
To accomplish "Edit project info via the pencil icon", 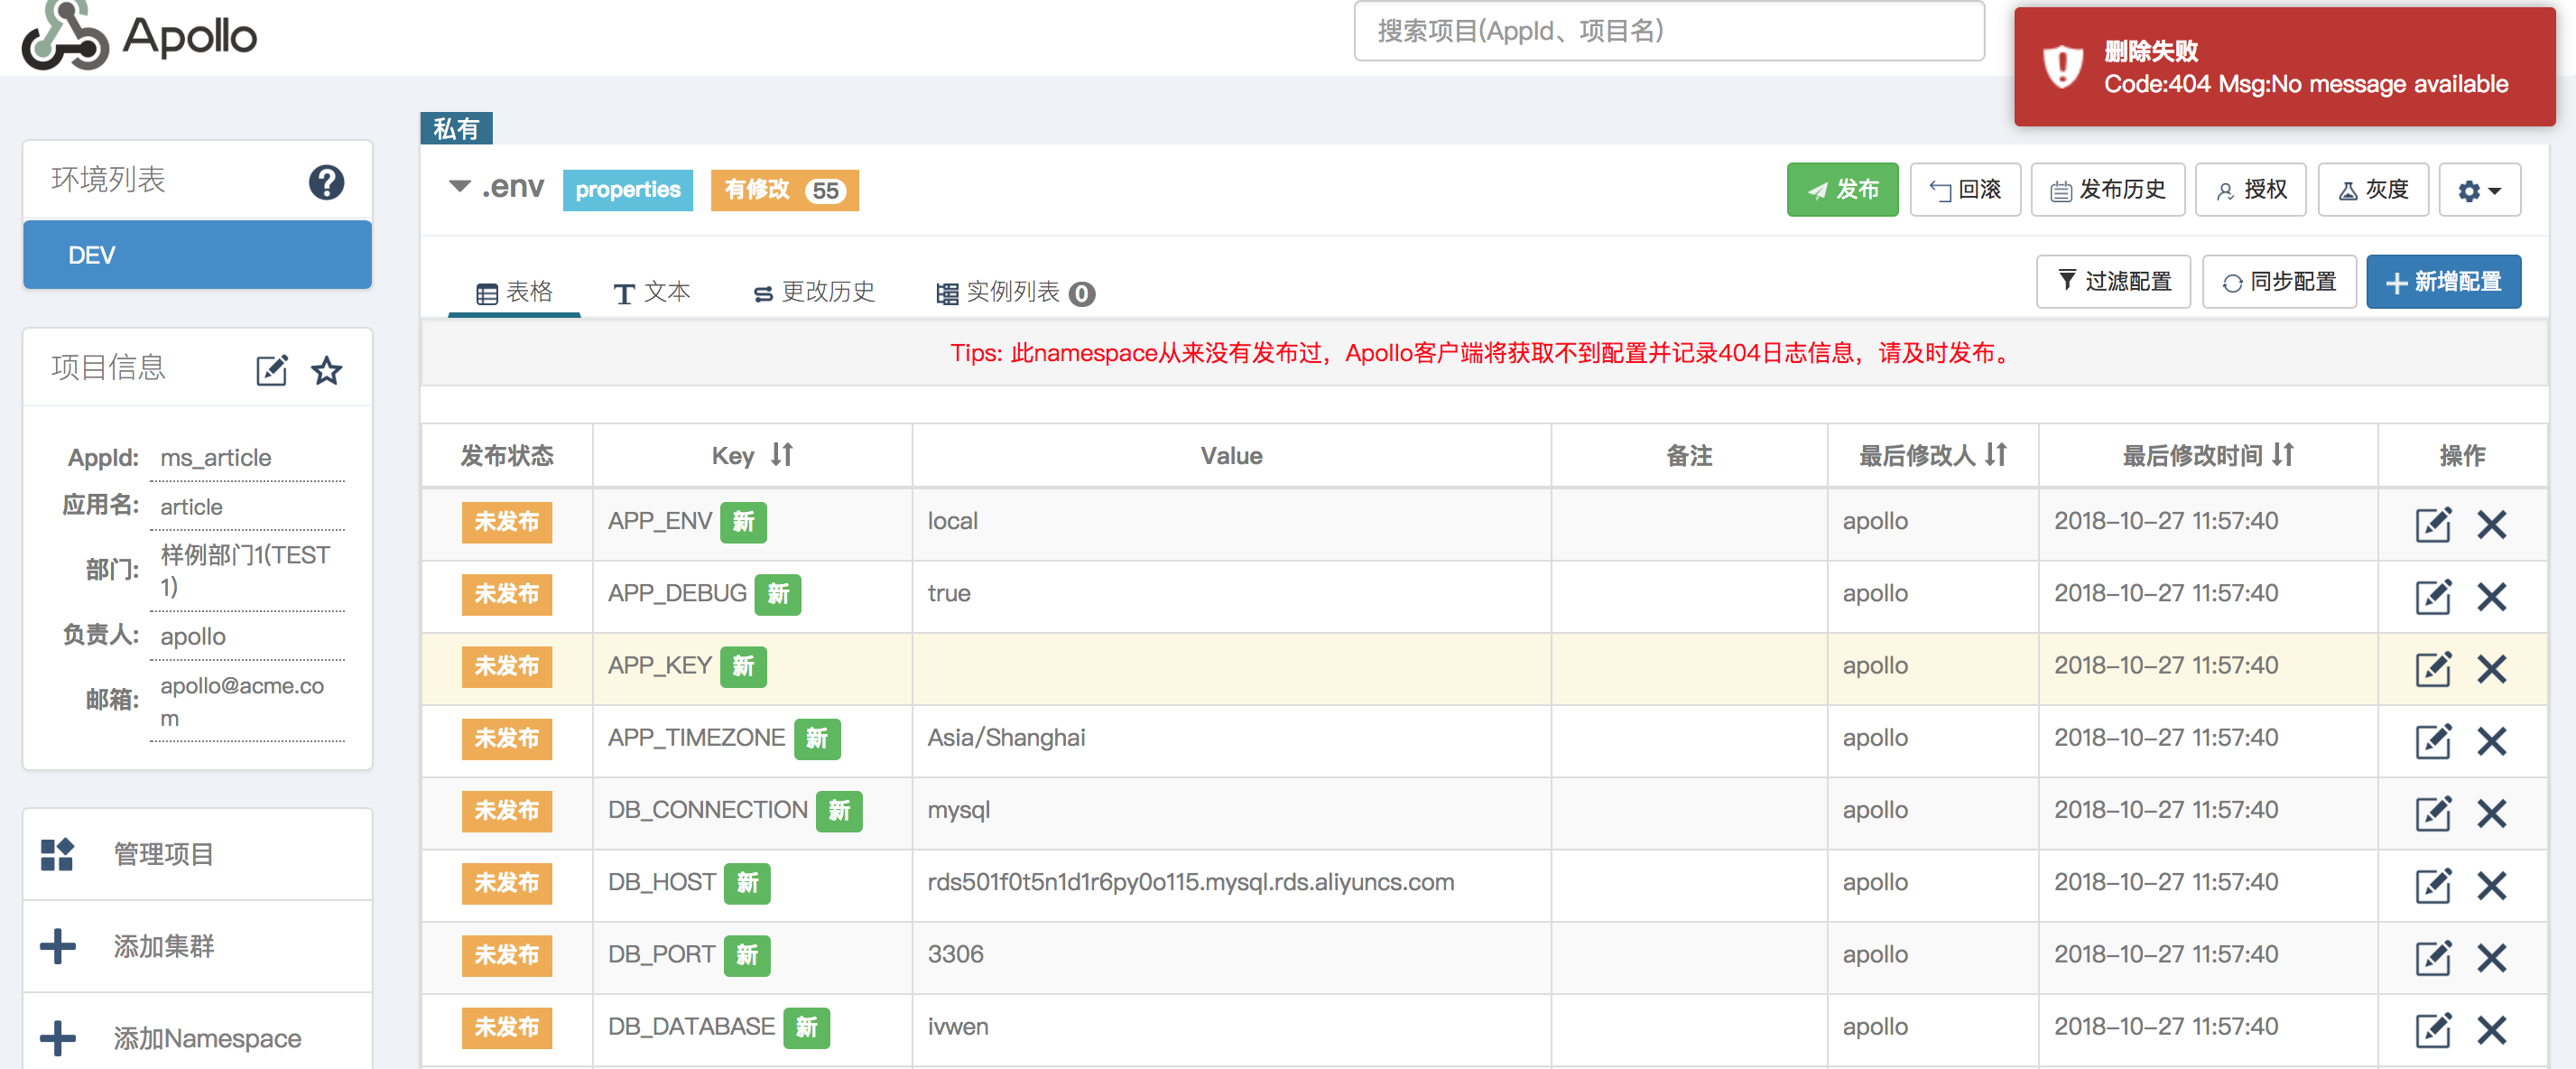I will click(x=271, y=369).
